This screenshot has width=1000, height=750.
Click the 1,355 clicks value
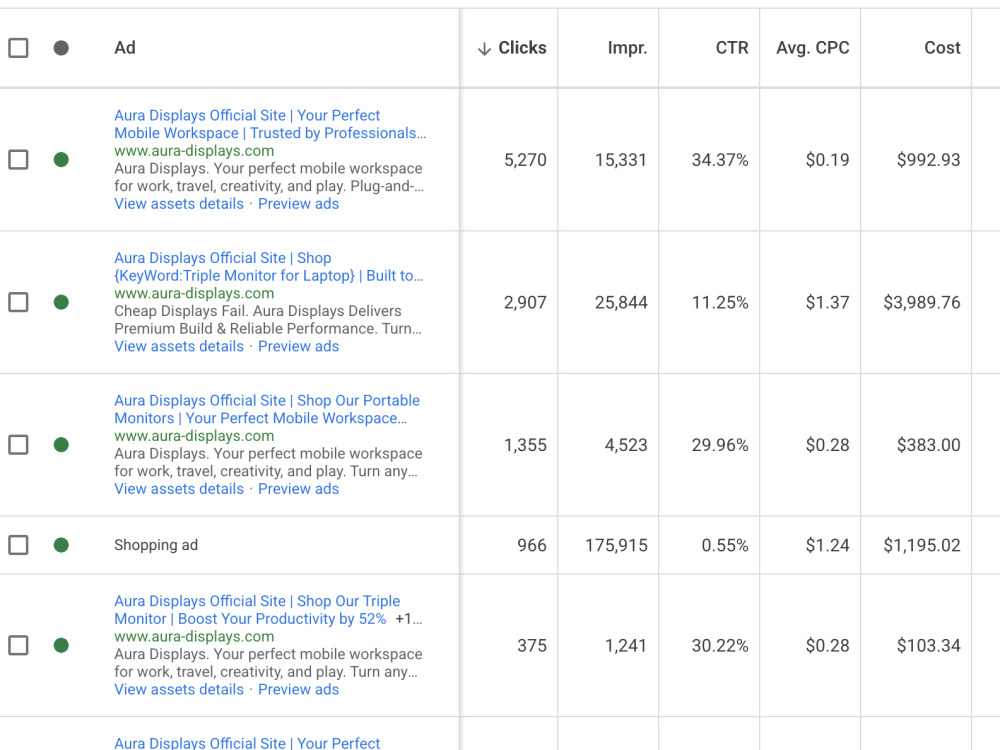point(525,445)
